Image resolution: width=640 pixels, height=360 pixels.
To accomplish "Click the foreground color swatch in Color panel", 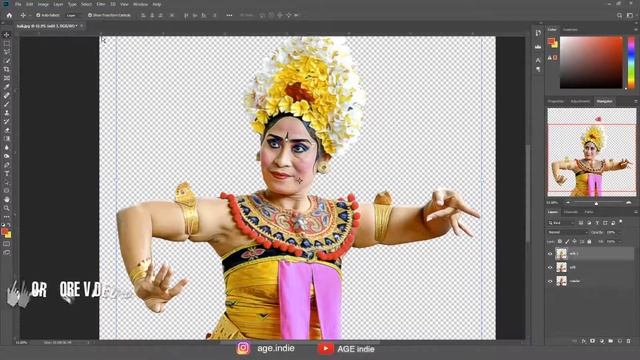I will [551, 41].
